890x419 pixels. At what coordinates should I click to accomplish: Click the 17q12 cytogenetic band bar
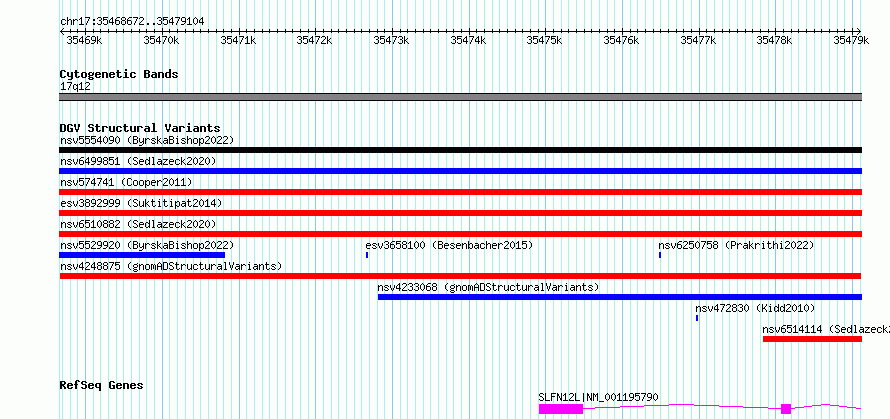pos(460,97)
